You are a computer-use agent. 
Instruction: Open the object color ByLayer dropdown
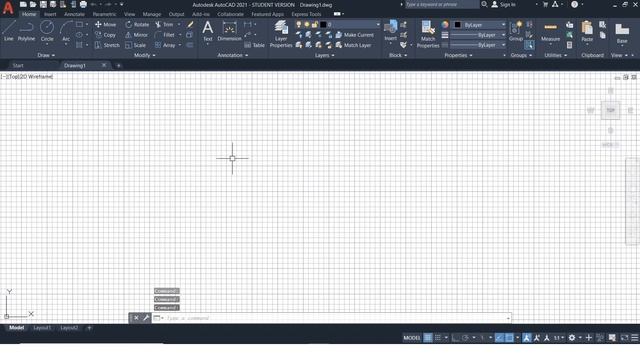503,25
